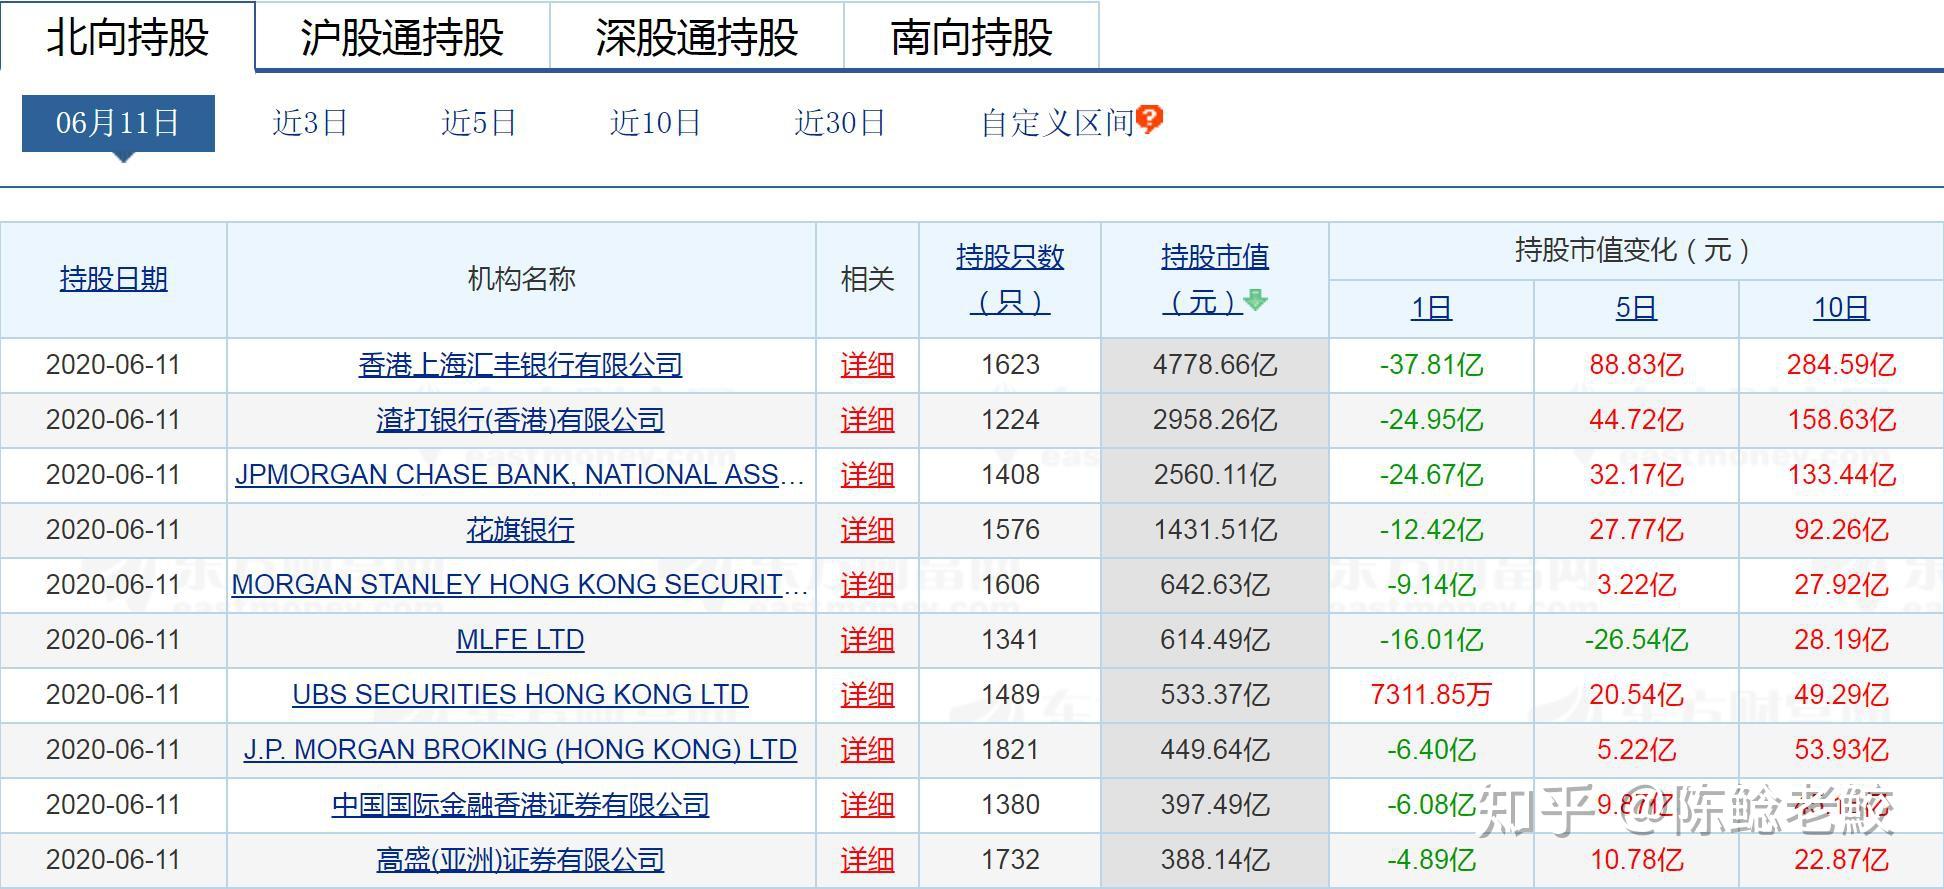
Task: Open the 沪股通持股 tab
Action: point(402,37)
